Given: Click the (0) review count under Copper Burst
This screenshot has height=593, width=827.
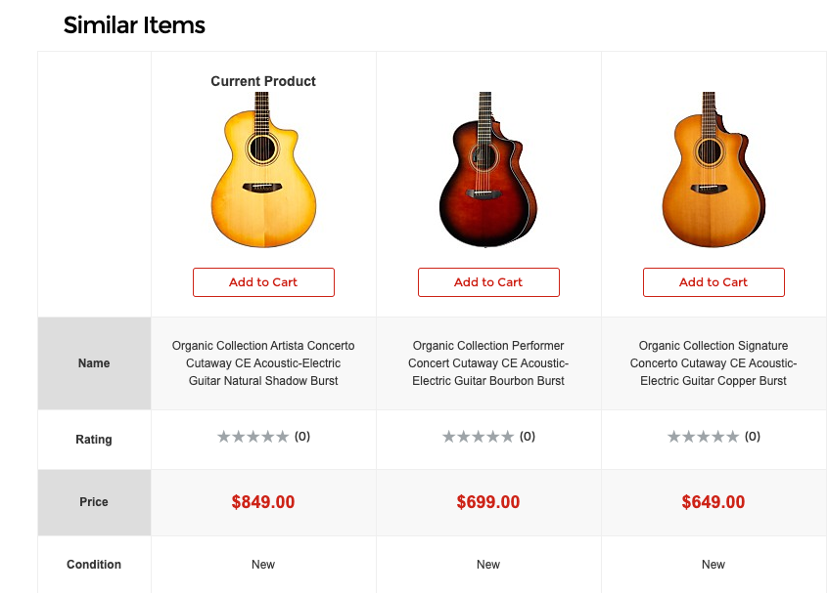Looking at the screenshot, I should point(752,437).
